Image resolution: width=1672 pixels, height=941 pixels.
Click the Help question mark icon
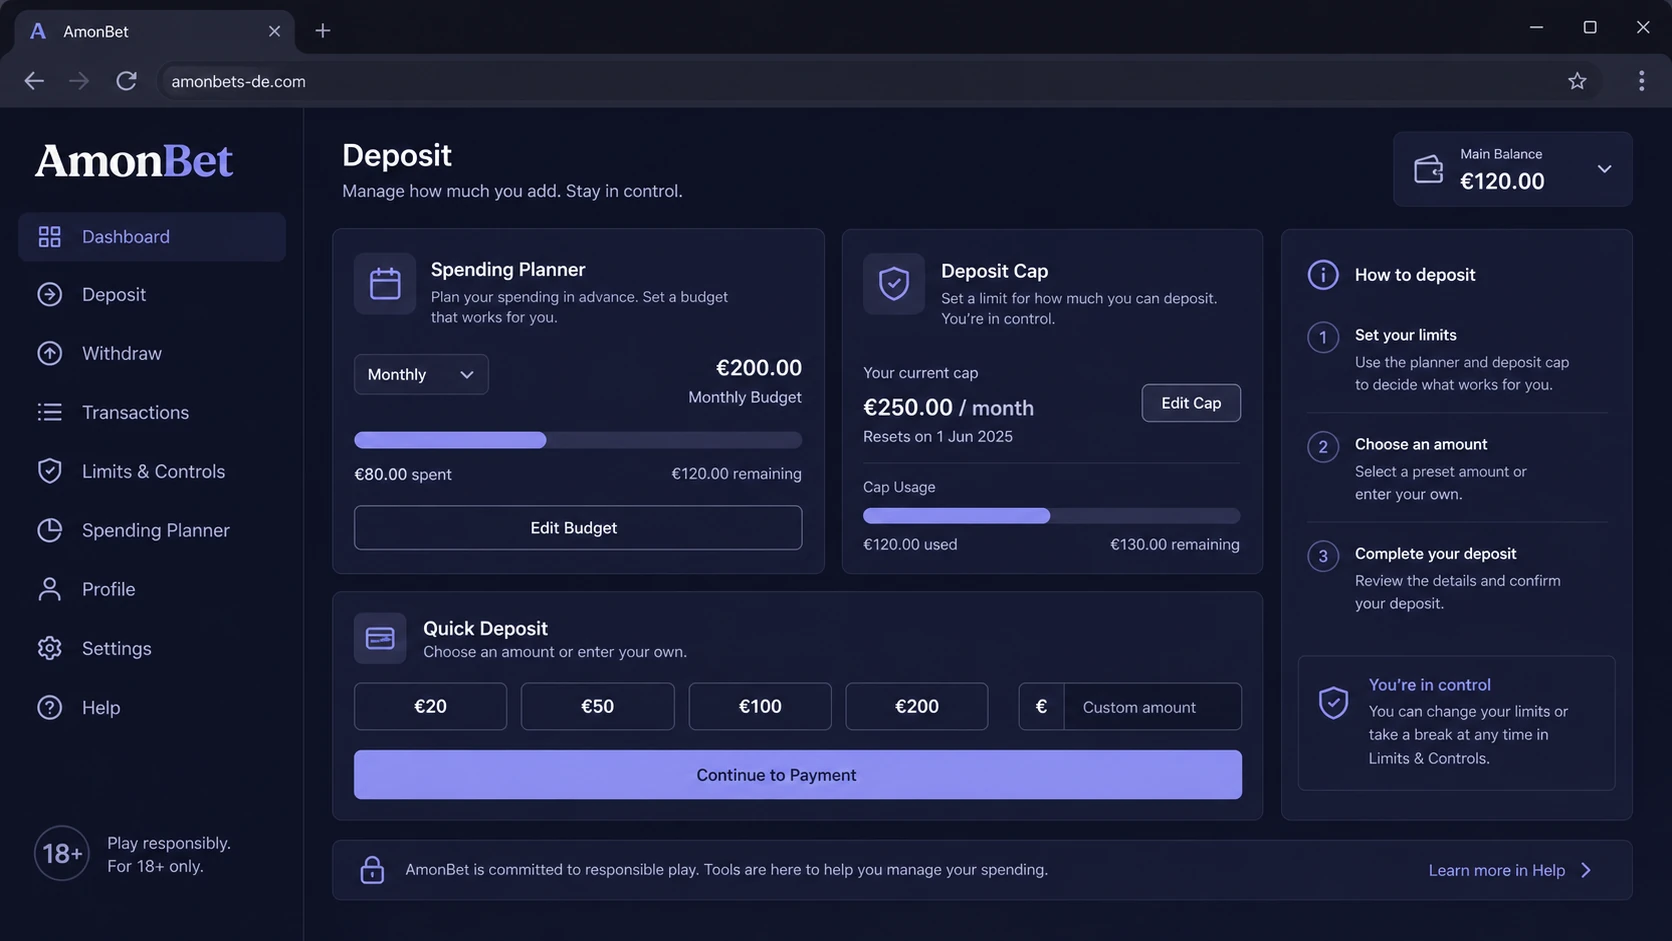tap(49, 707)
